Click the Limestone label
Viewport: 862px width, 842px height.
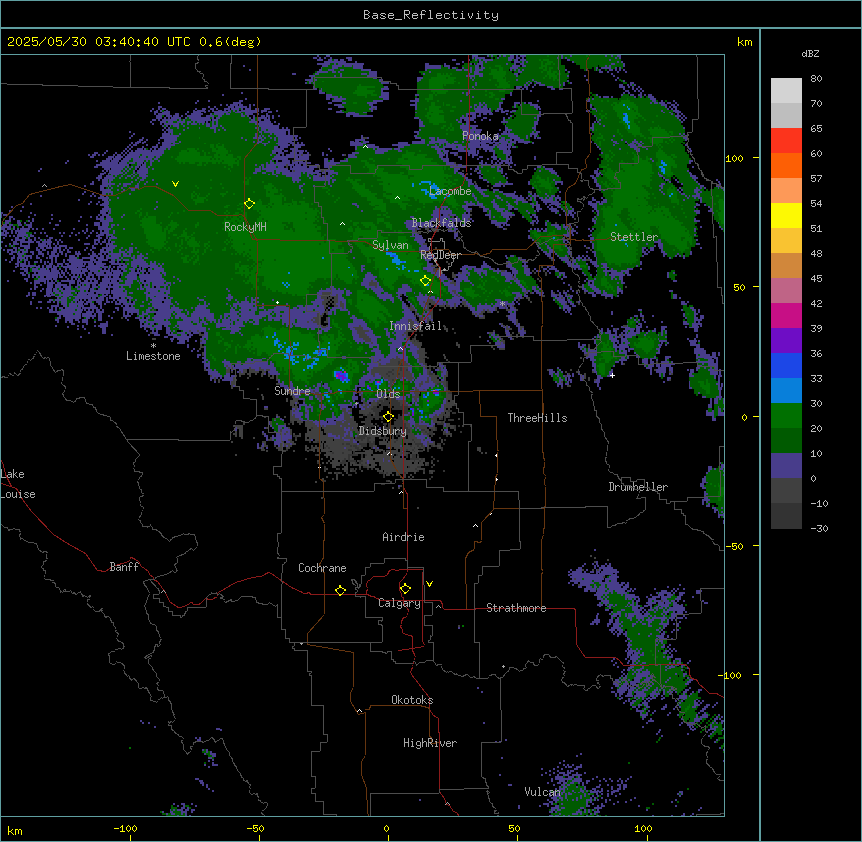click(153, 356)
